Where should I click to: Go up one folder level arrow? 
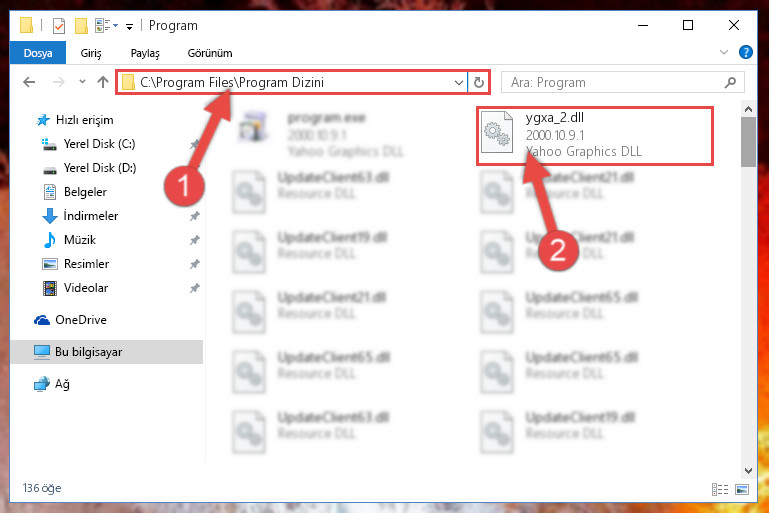point(103,82)
